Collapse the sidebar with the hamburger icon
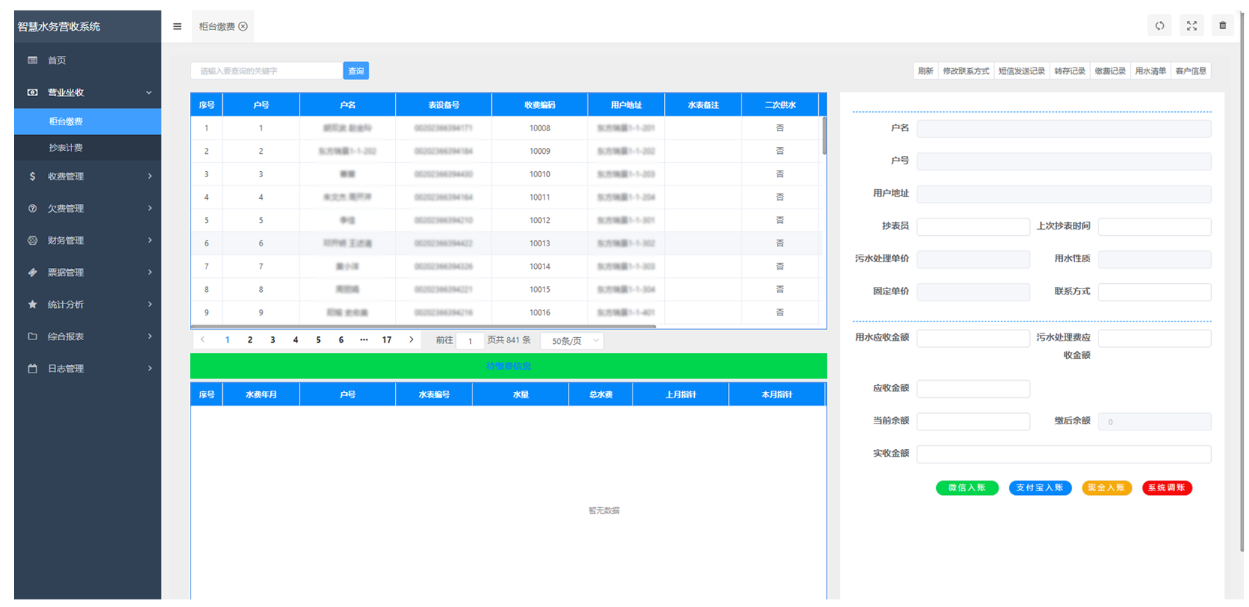This screenshot has height=607, width=1249. coord(177,27)
